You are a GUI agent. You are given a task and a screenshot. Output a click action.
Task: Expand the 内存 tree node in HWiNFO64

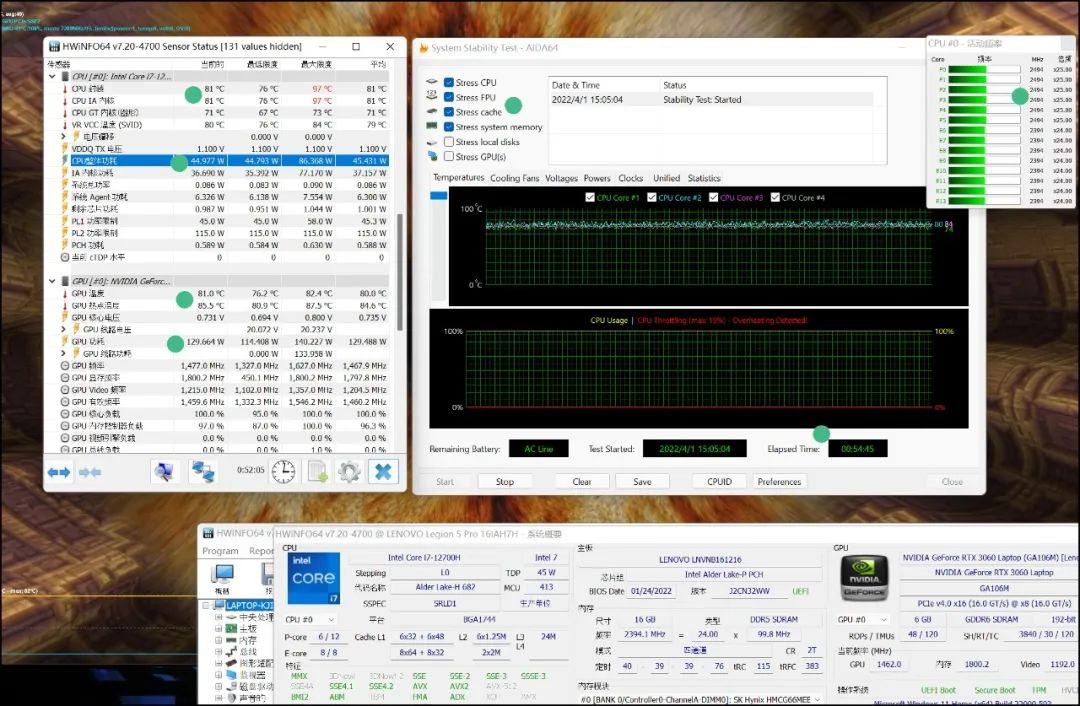(218, 640)
